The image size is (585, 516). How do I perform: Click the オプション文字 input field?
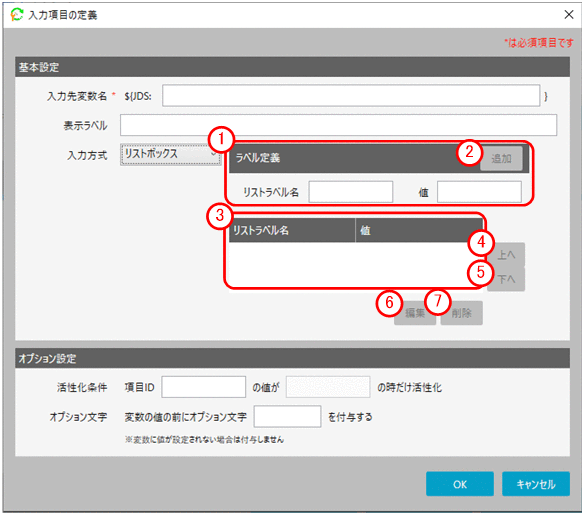287,416
